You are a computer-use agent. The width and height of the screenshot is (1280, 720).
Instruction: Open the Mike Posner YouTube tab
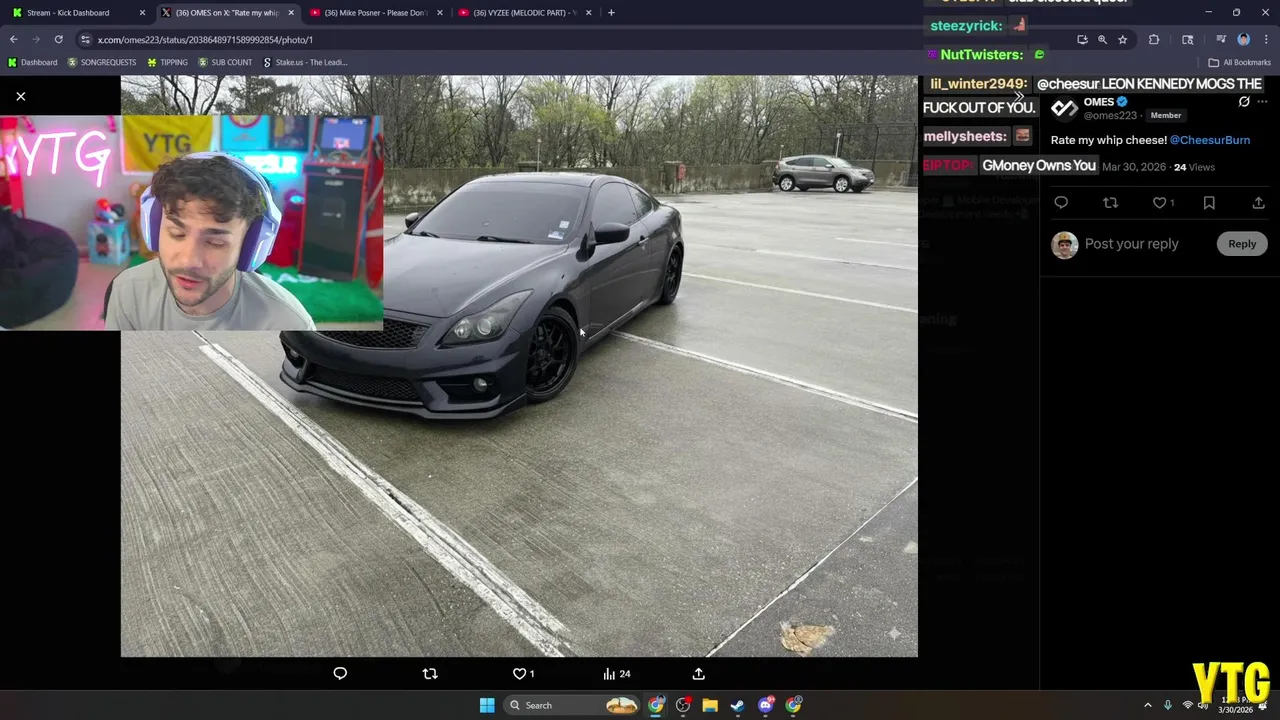pos(375,13)
